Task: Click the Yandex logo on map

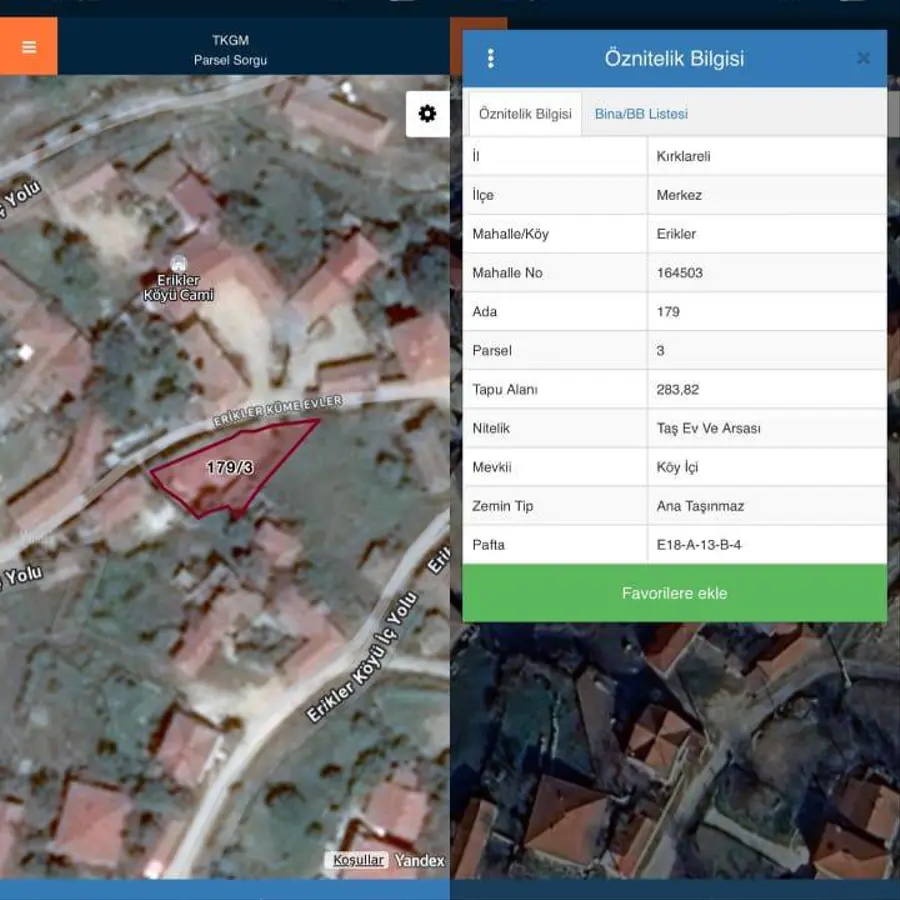Action: coord(419,860)
